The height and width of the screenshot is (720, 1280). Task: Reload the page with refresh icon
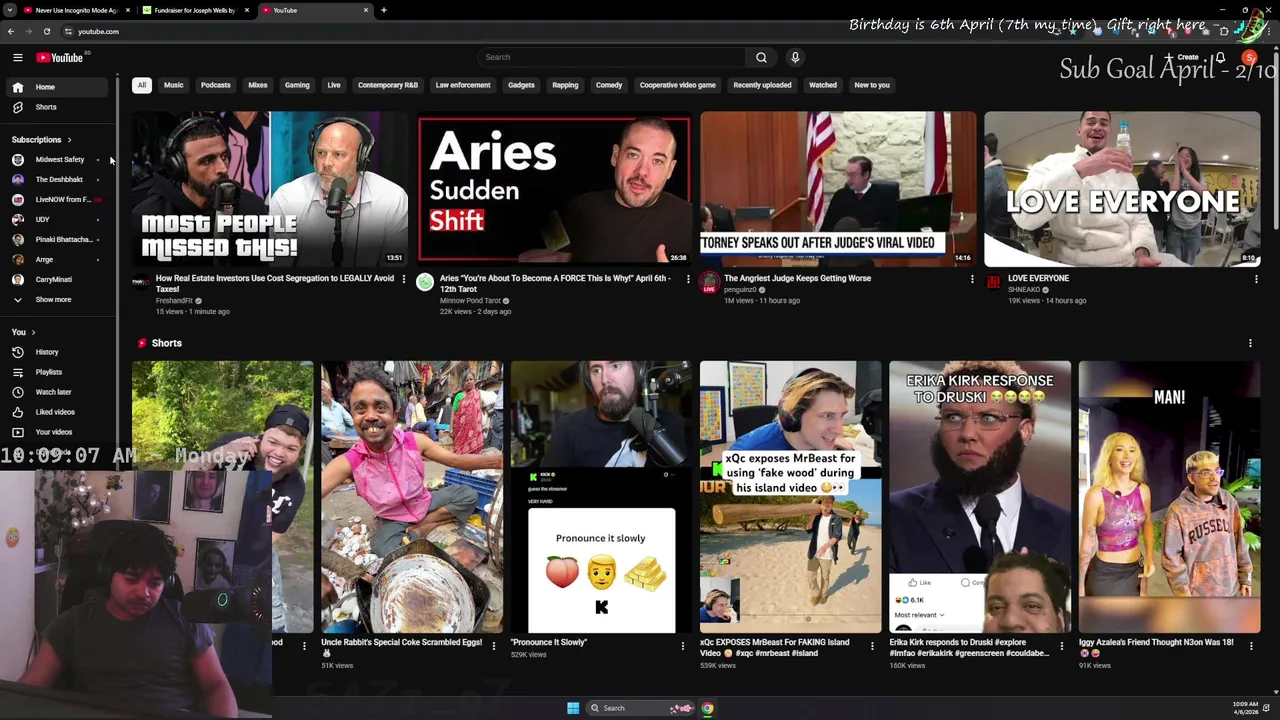47,31
